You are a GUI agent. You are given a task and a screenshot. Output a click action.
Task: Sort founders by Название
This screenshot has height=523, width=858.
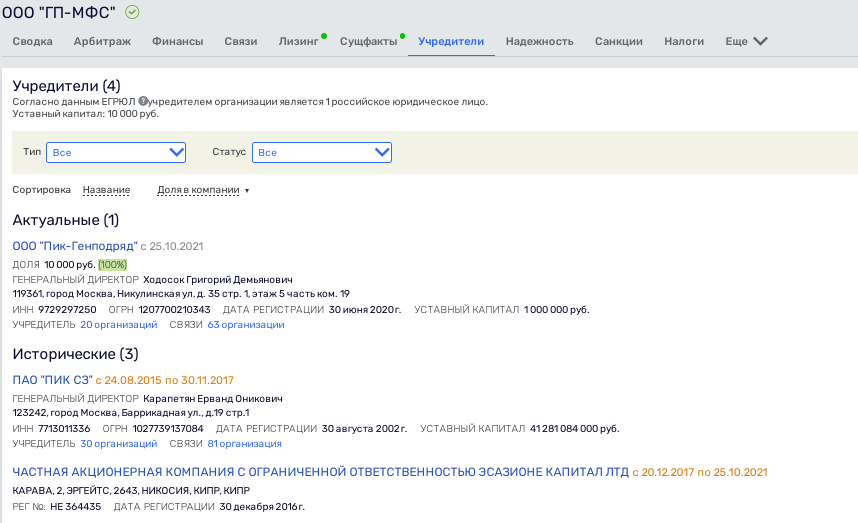click(106, 190)
